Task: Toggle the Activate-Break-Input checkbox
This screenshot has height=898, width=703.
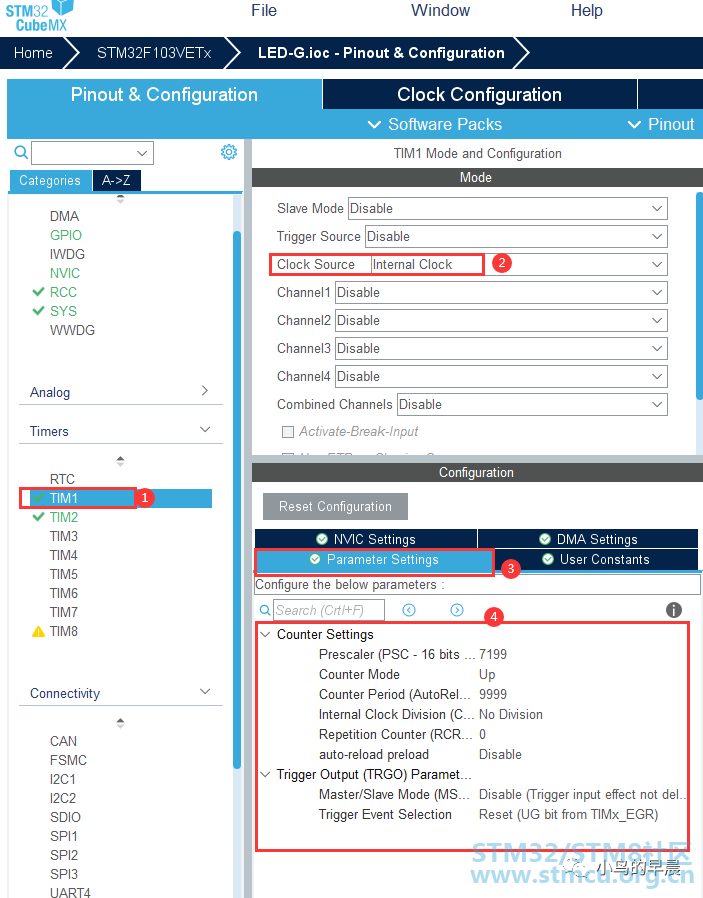Action: coord(288,432)
